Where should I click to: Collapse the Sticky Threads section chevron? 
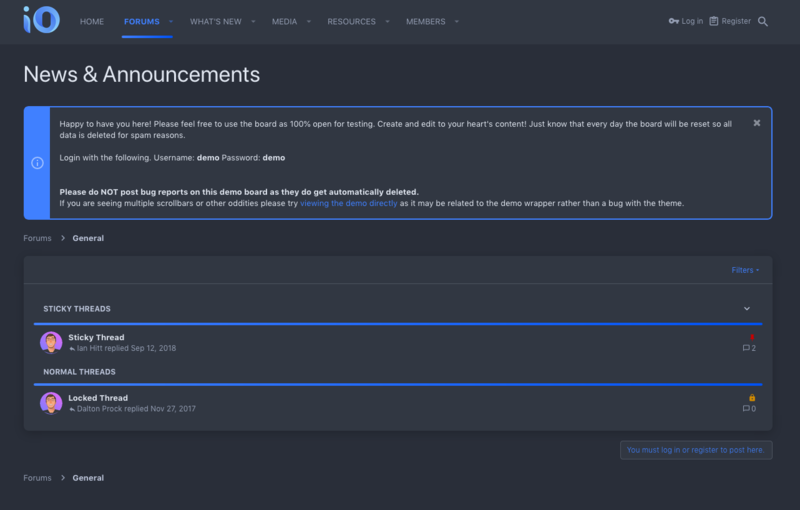(x=746, y=309)
